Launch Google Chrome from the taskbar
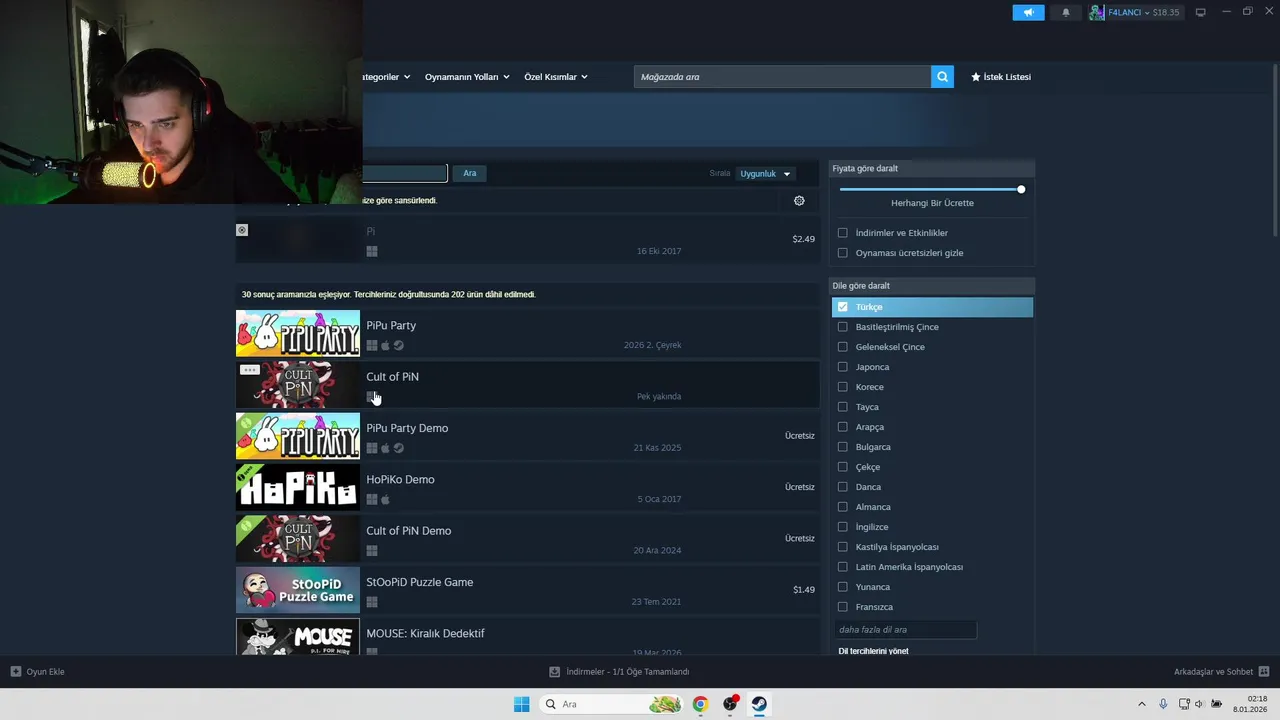 click(700, 704)
